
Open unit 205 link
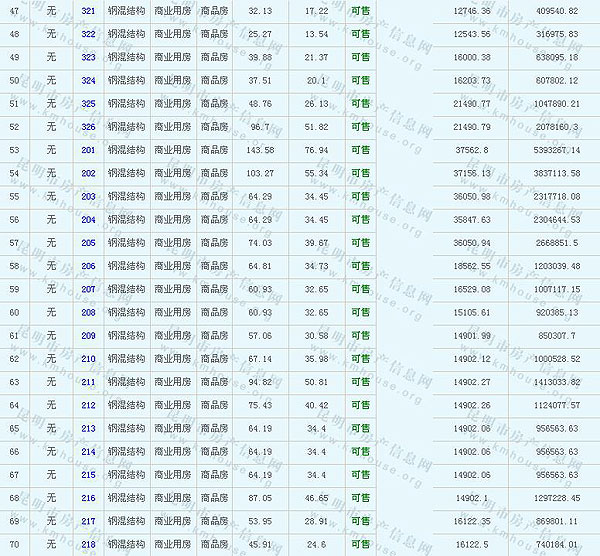(x=88, y=243)
